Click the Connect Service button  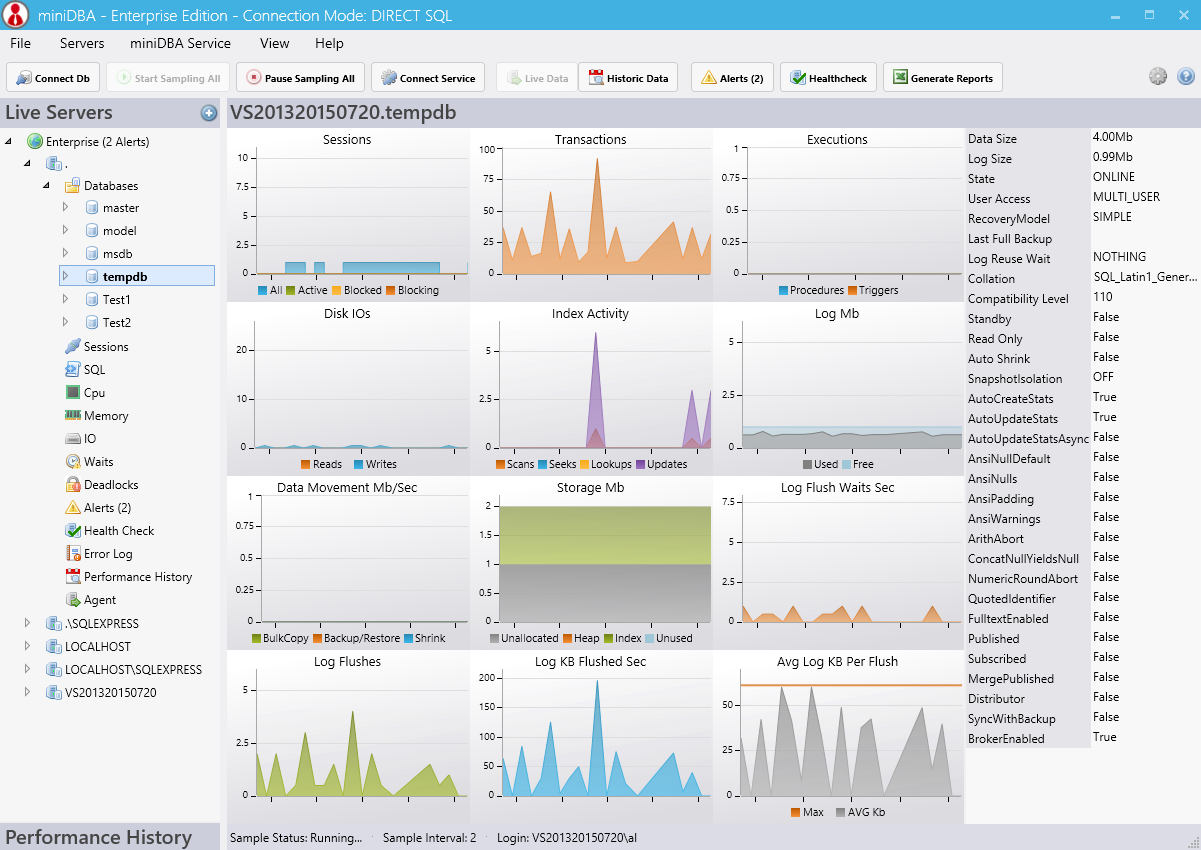tap(428, 78)
